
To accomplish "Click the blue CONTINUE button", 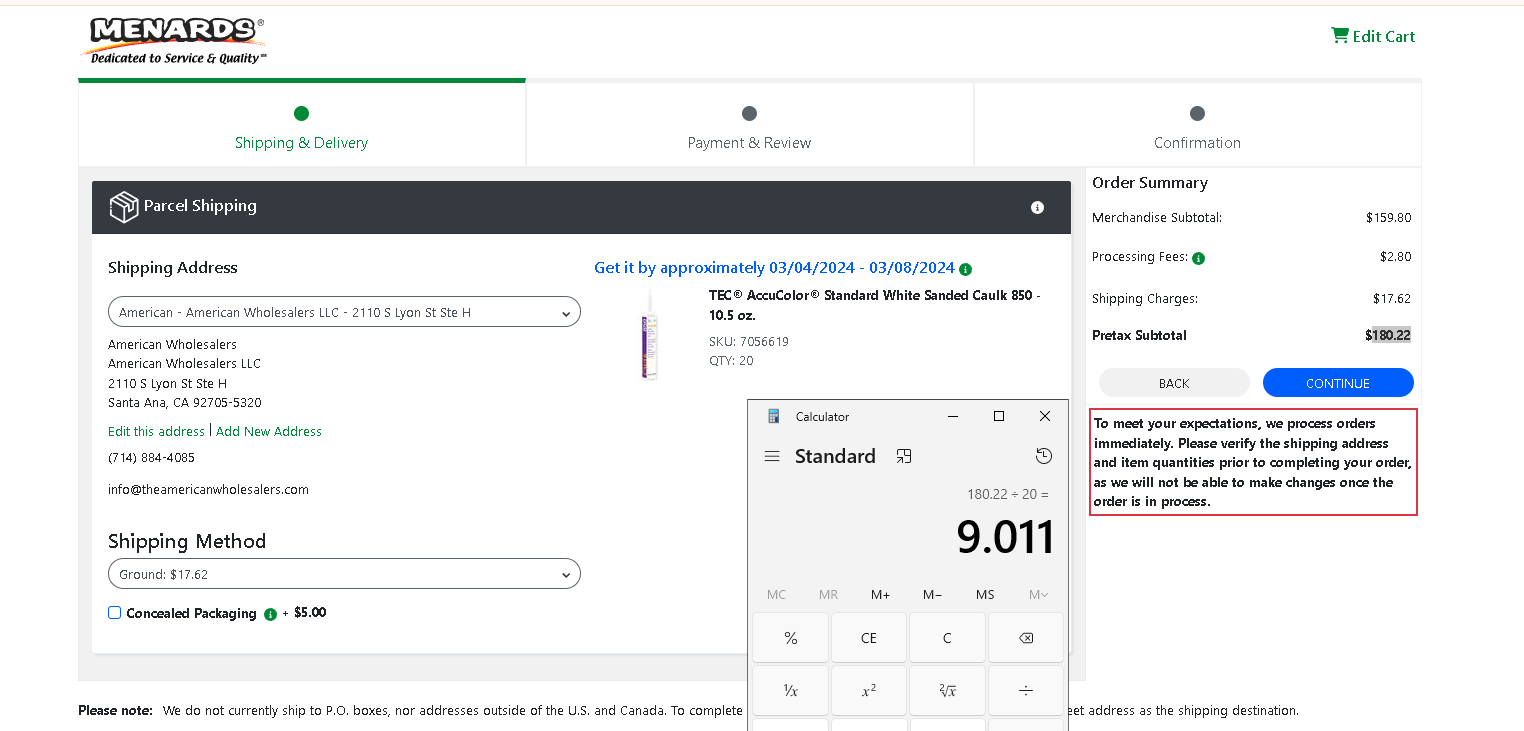I will coord(1338,383).
